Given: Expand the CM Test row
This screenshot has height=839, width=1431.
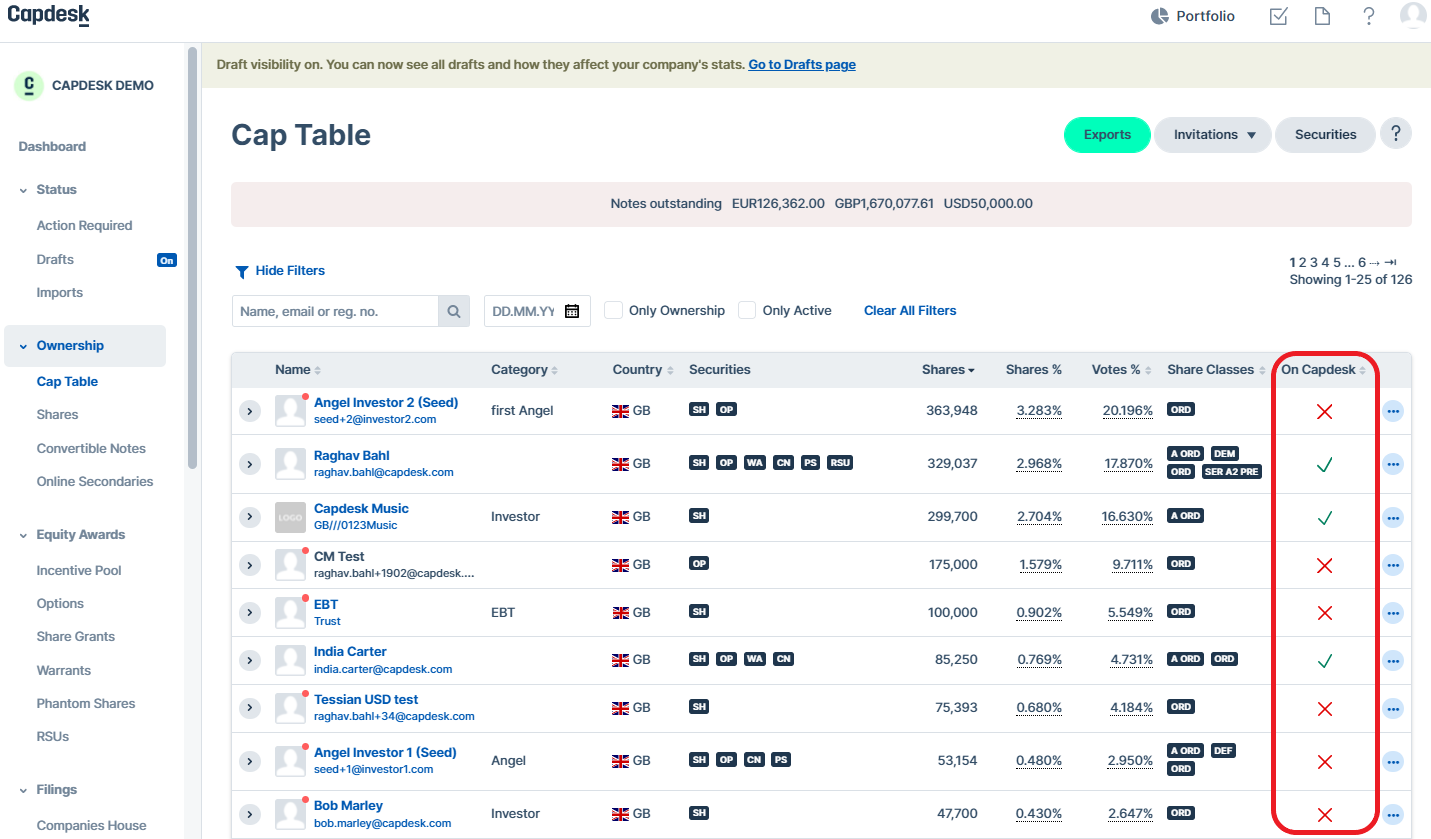Looking at the screenshot, I should [250, 565].
